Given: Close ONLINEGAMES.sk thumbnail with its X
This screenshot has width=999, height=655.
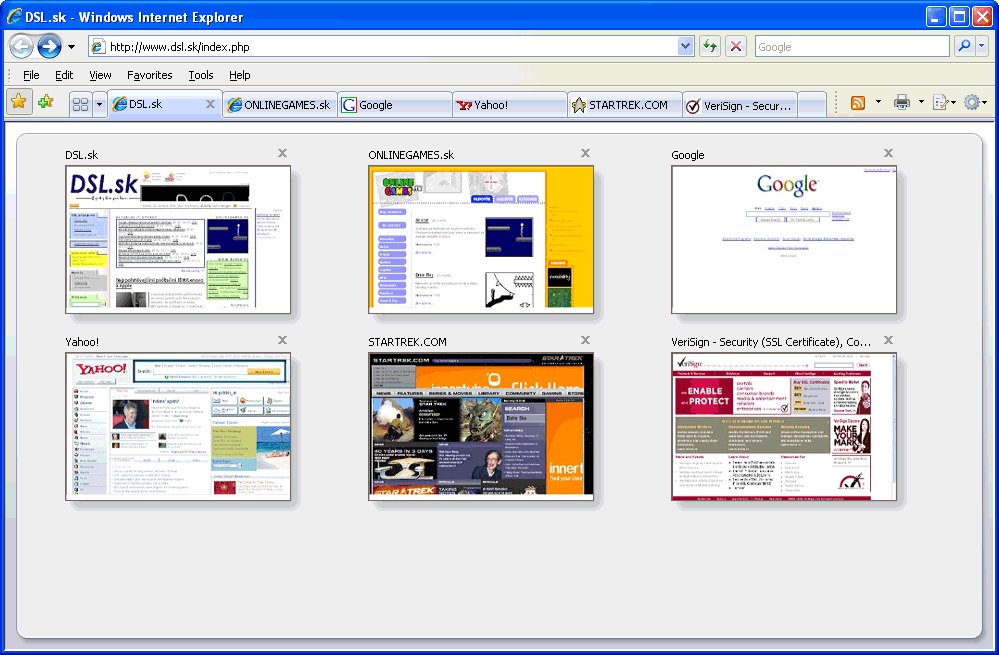Looking at the screenshot, I should click(x=586, y=153).
